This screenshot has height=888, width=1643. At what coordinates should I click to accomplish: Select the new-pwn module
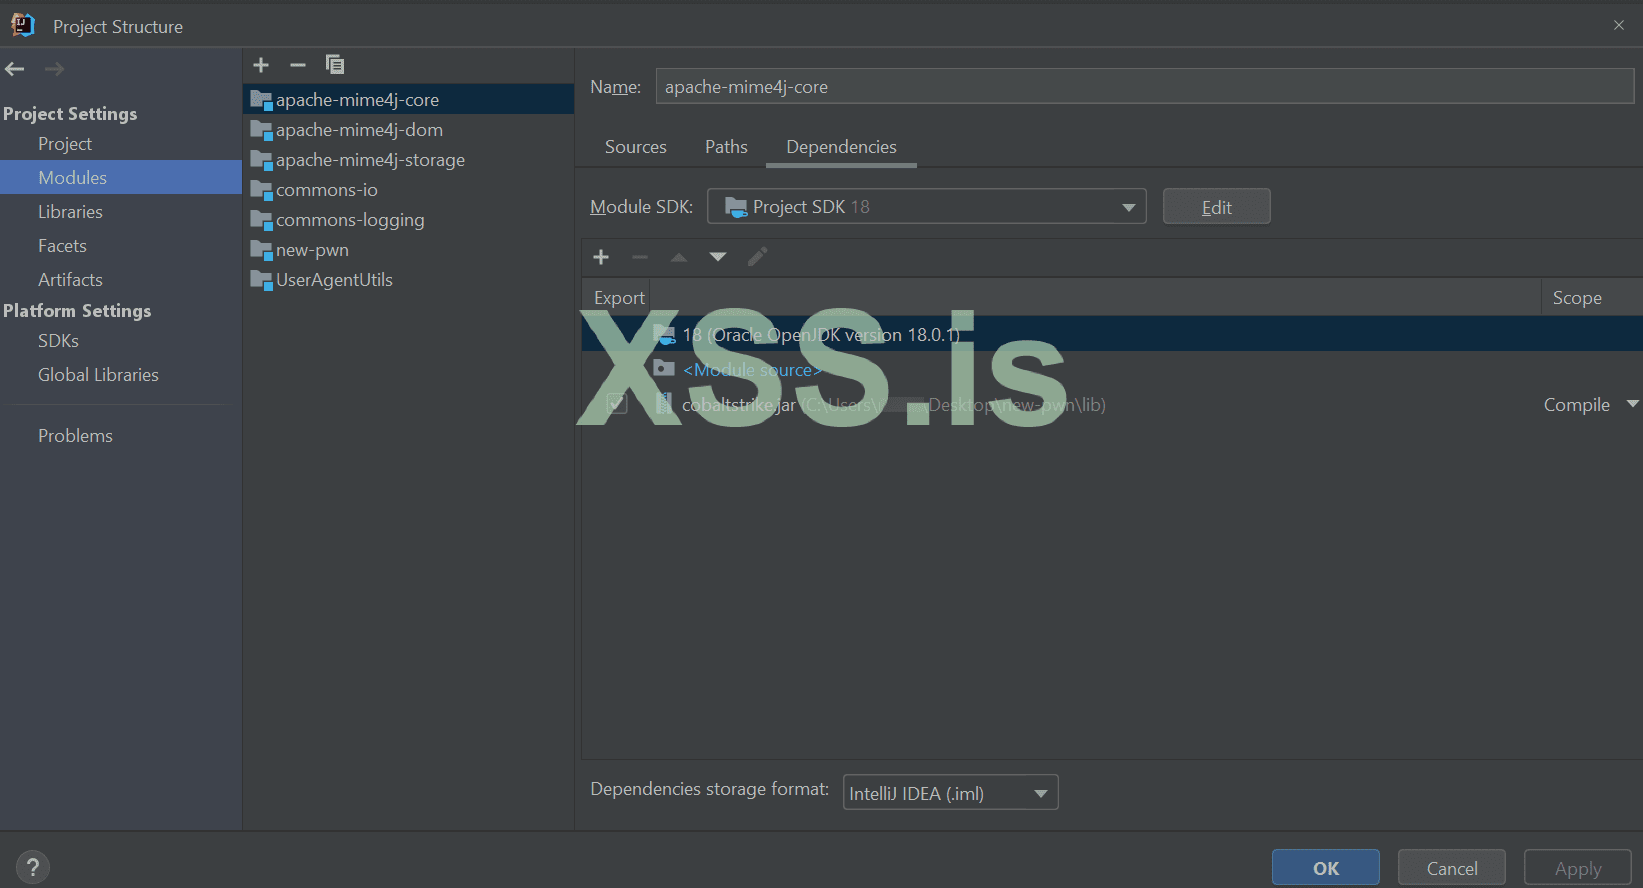pos(409,250)
